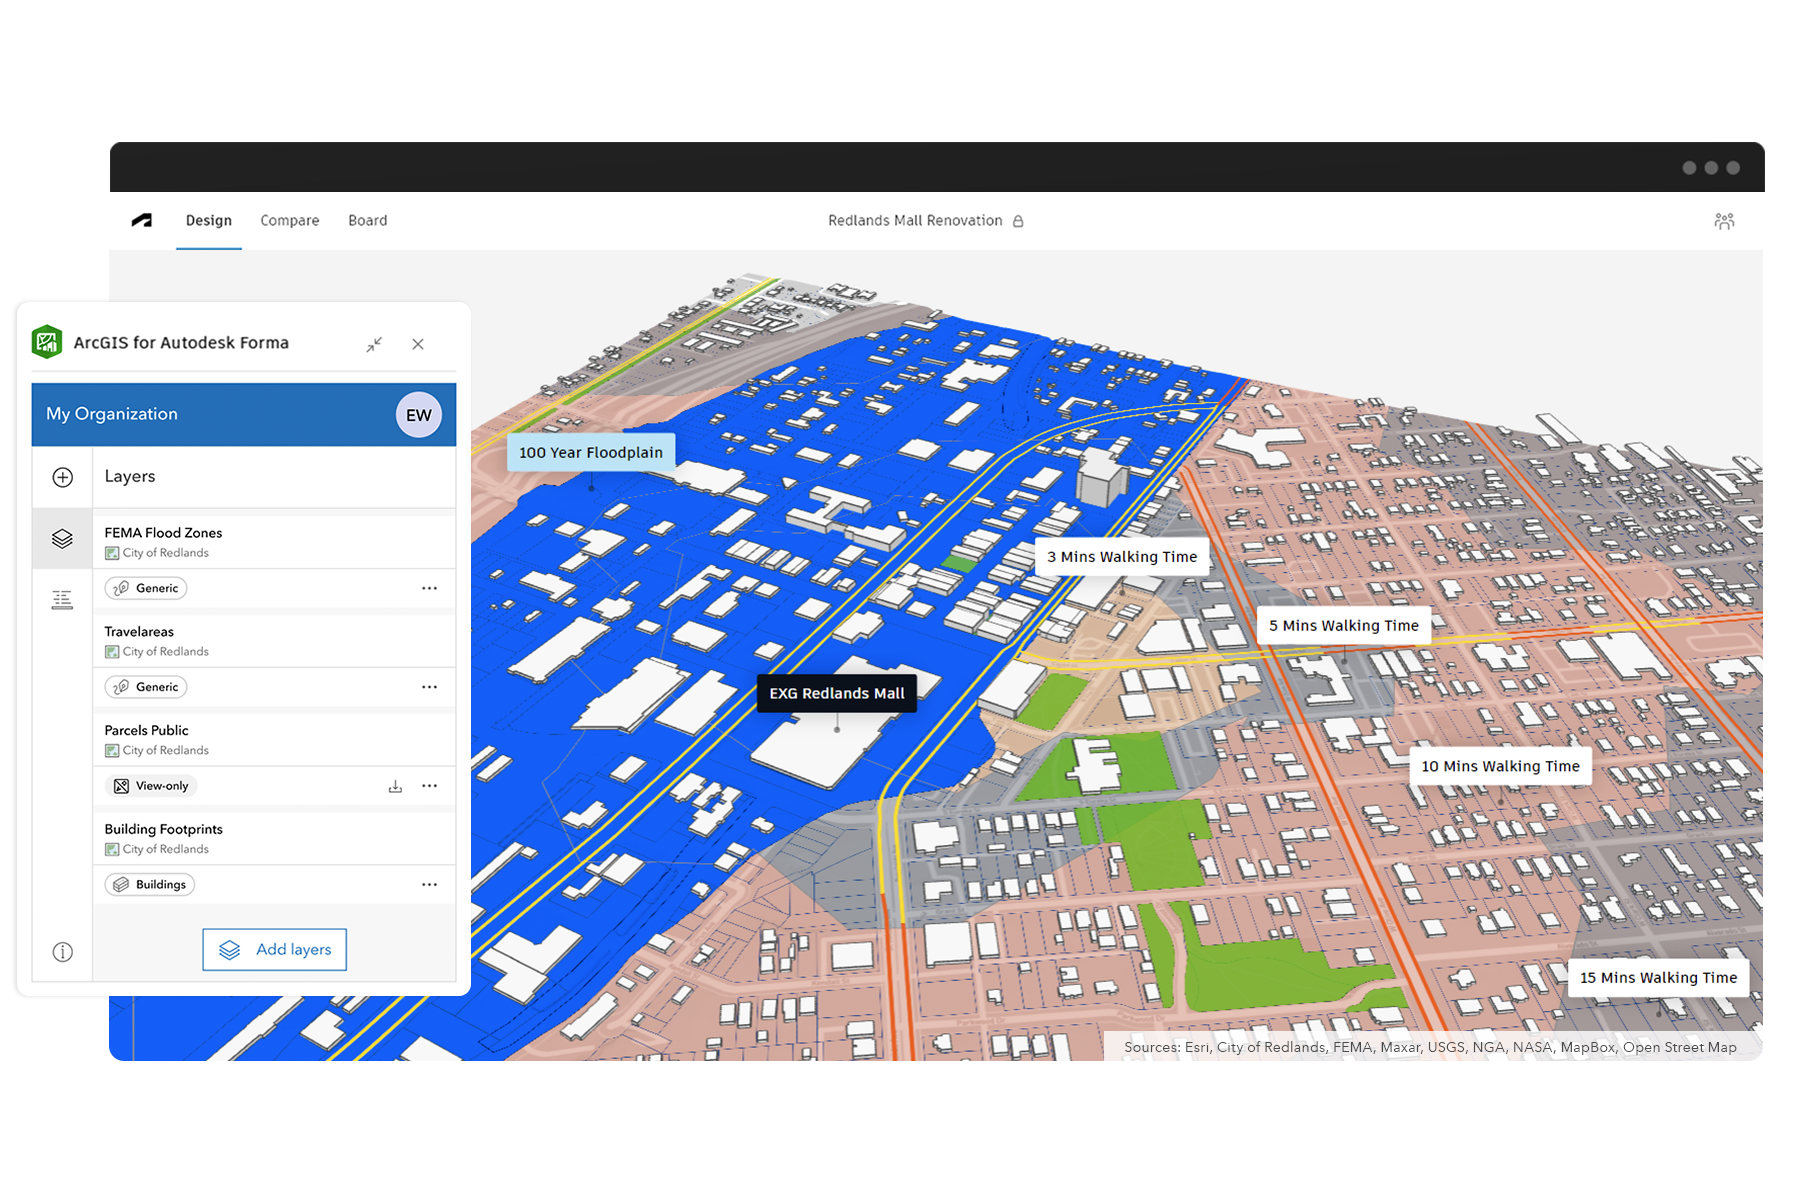Viewport: 1800px width, 1200px height.
Task: Click City of Redlands under Travelareas
Action: [x=166, y=652]
